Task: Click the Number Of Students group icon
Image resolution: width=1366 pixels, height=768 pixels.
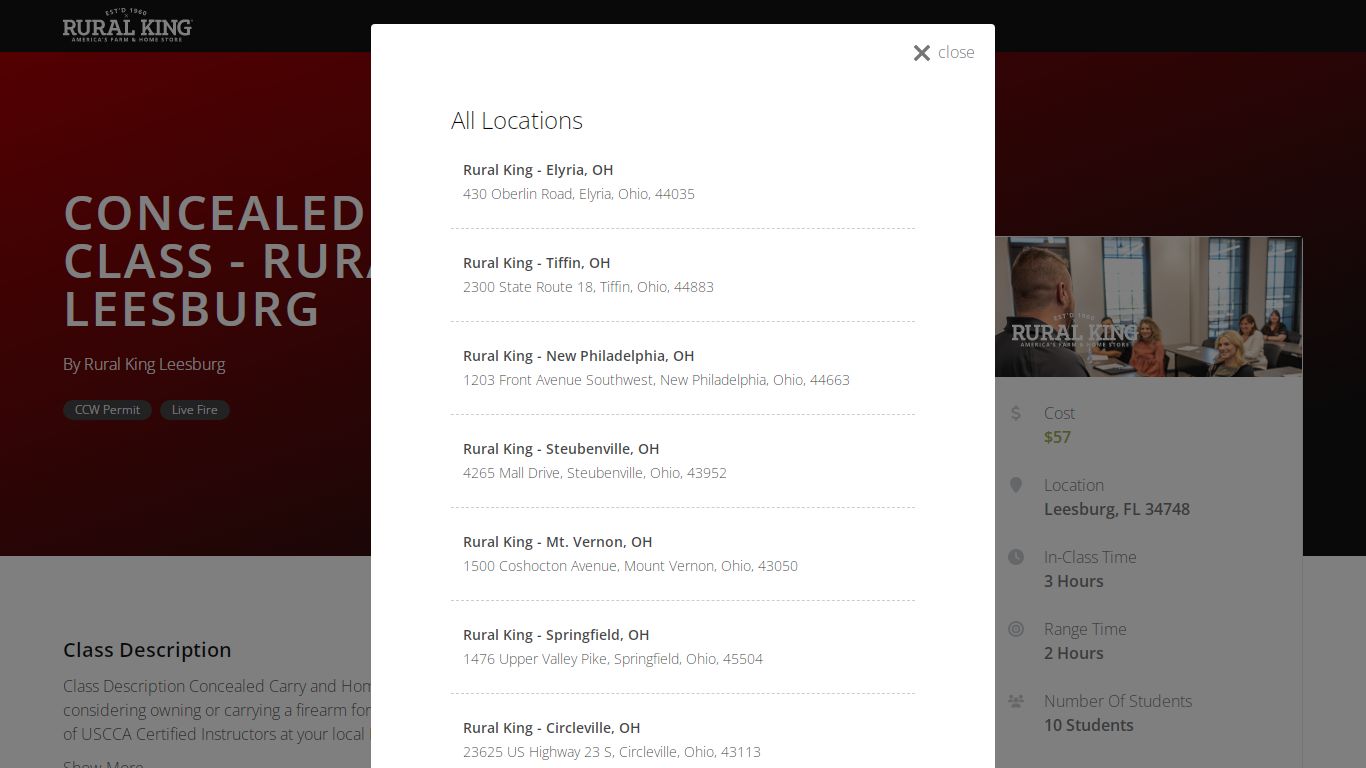Action: point(1016,701)
